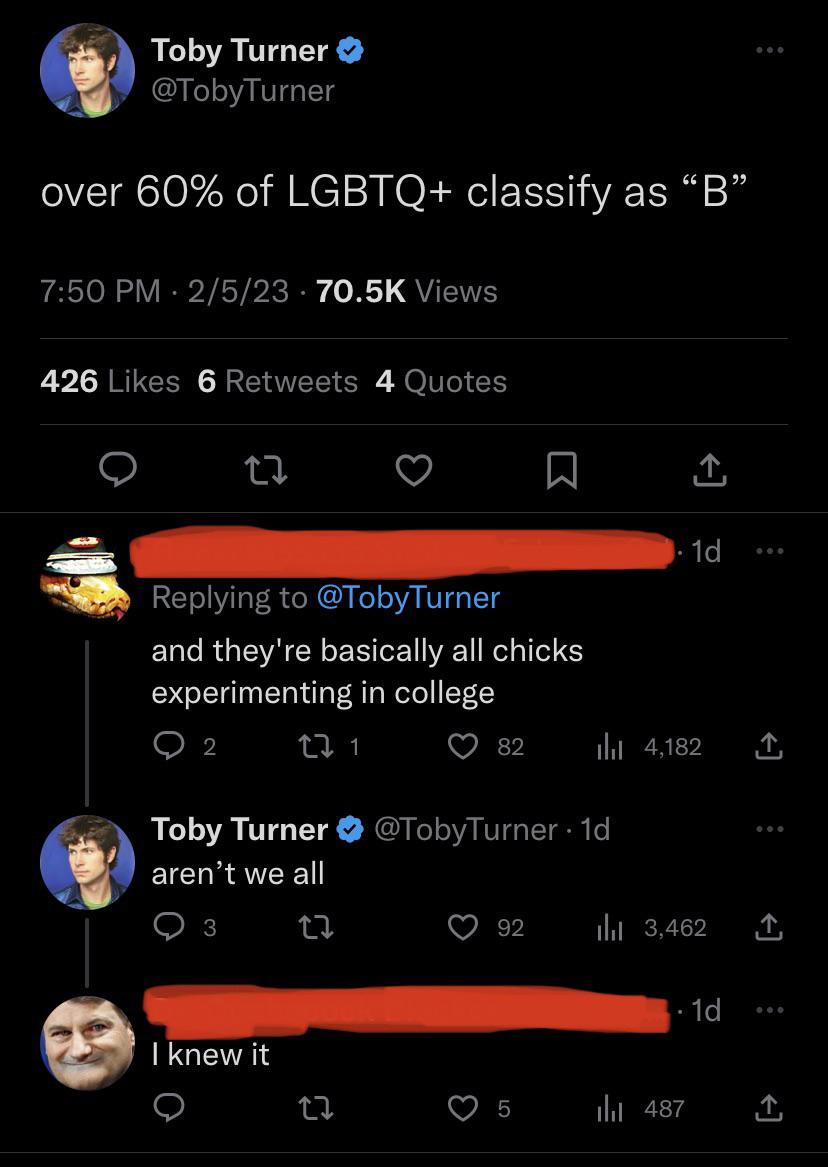The width and height of the screenshot is (828, 1167).
Task: Share the main tweet
Action: point(709,469)
